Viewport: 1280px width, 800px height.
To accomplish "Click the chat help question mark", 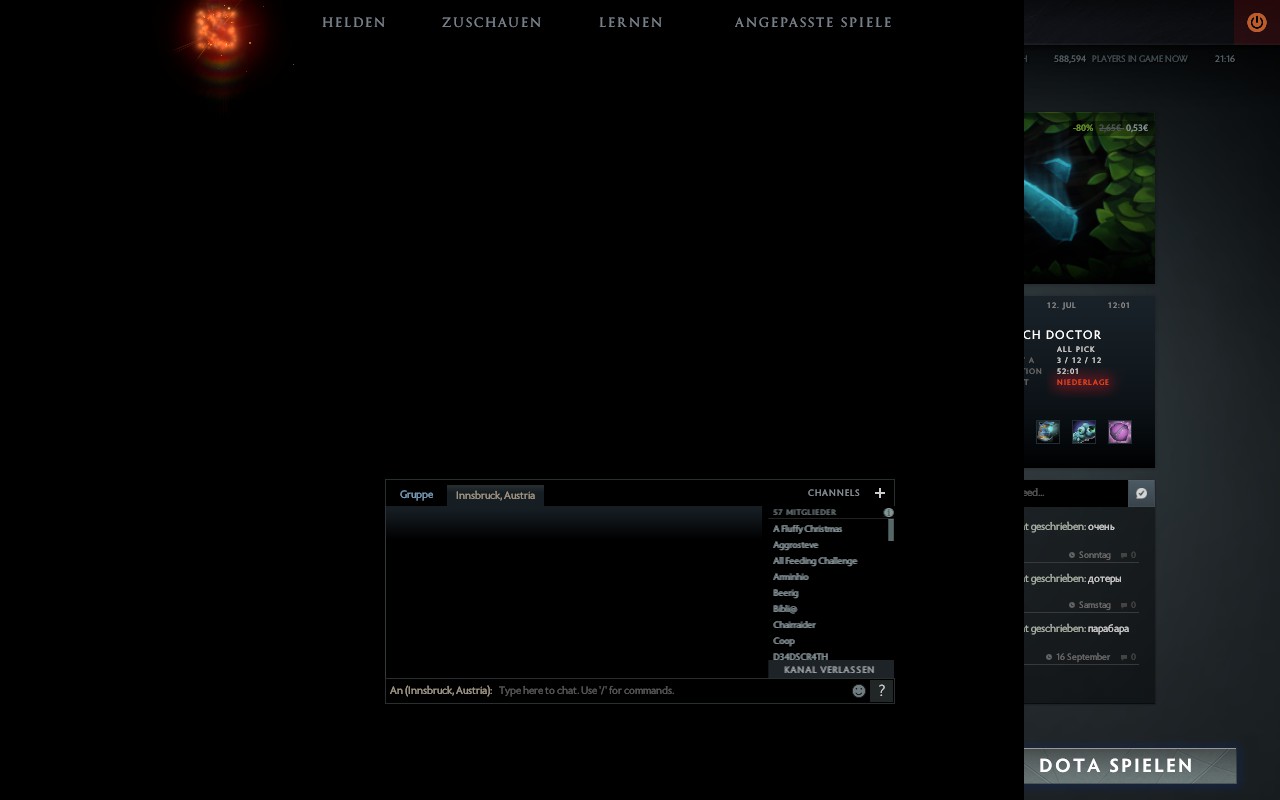I will click(881, 691).
